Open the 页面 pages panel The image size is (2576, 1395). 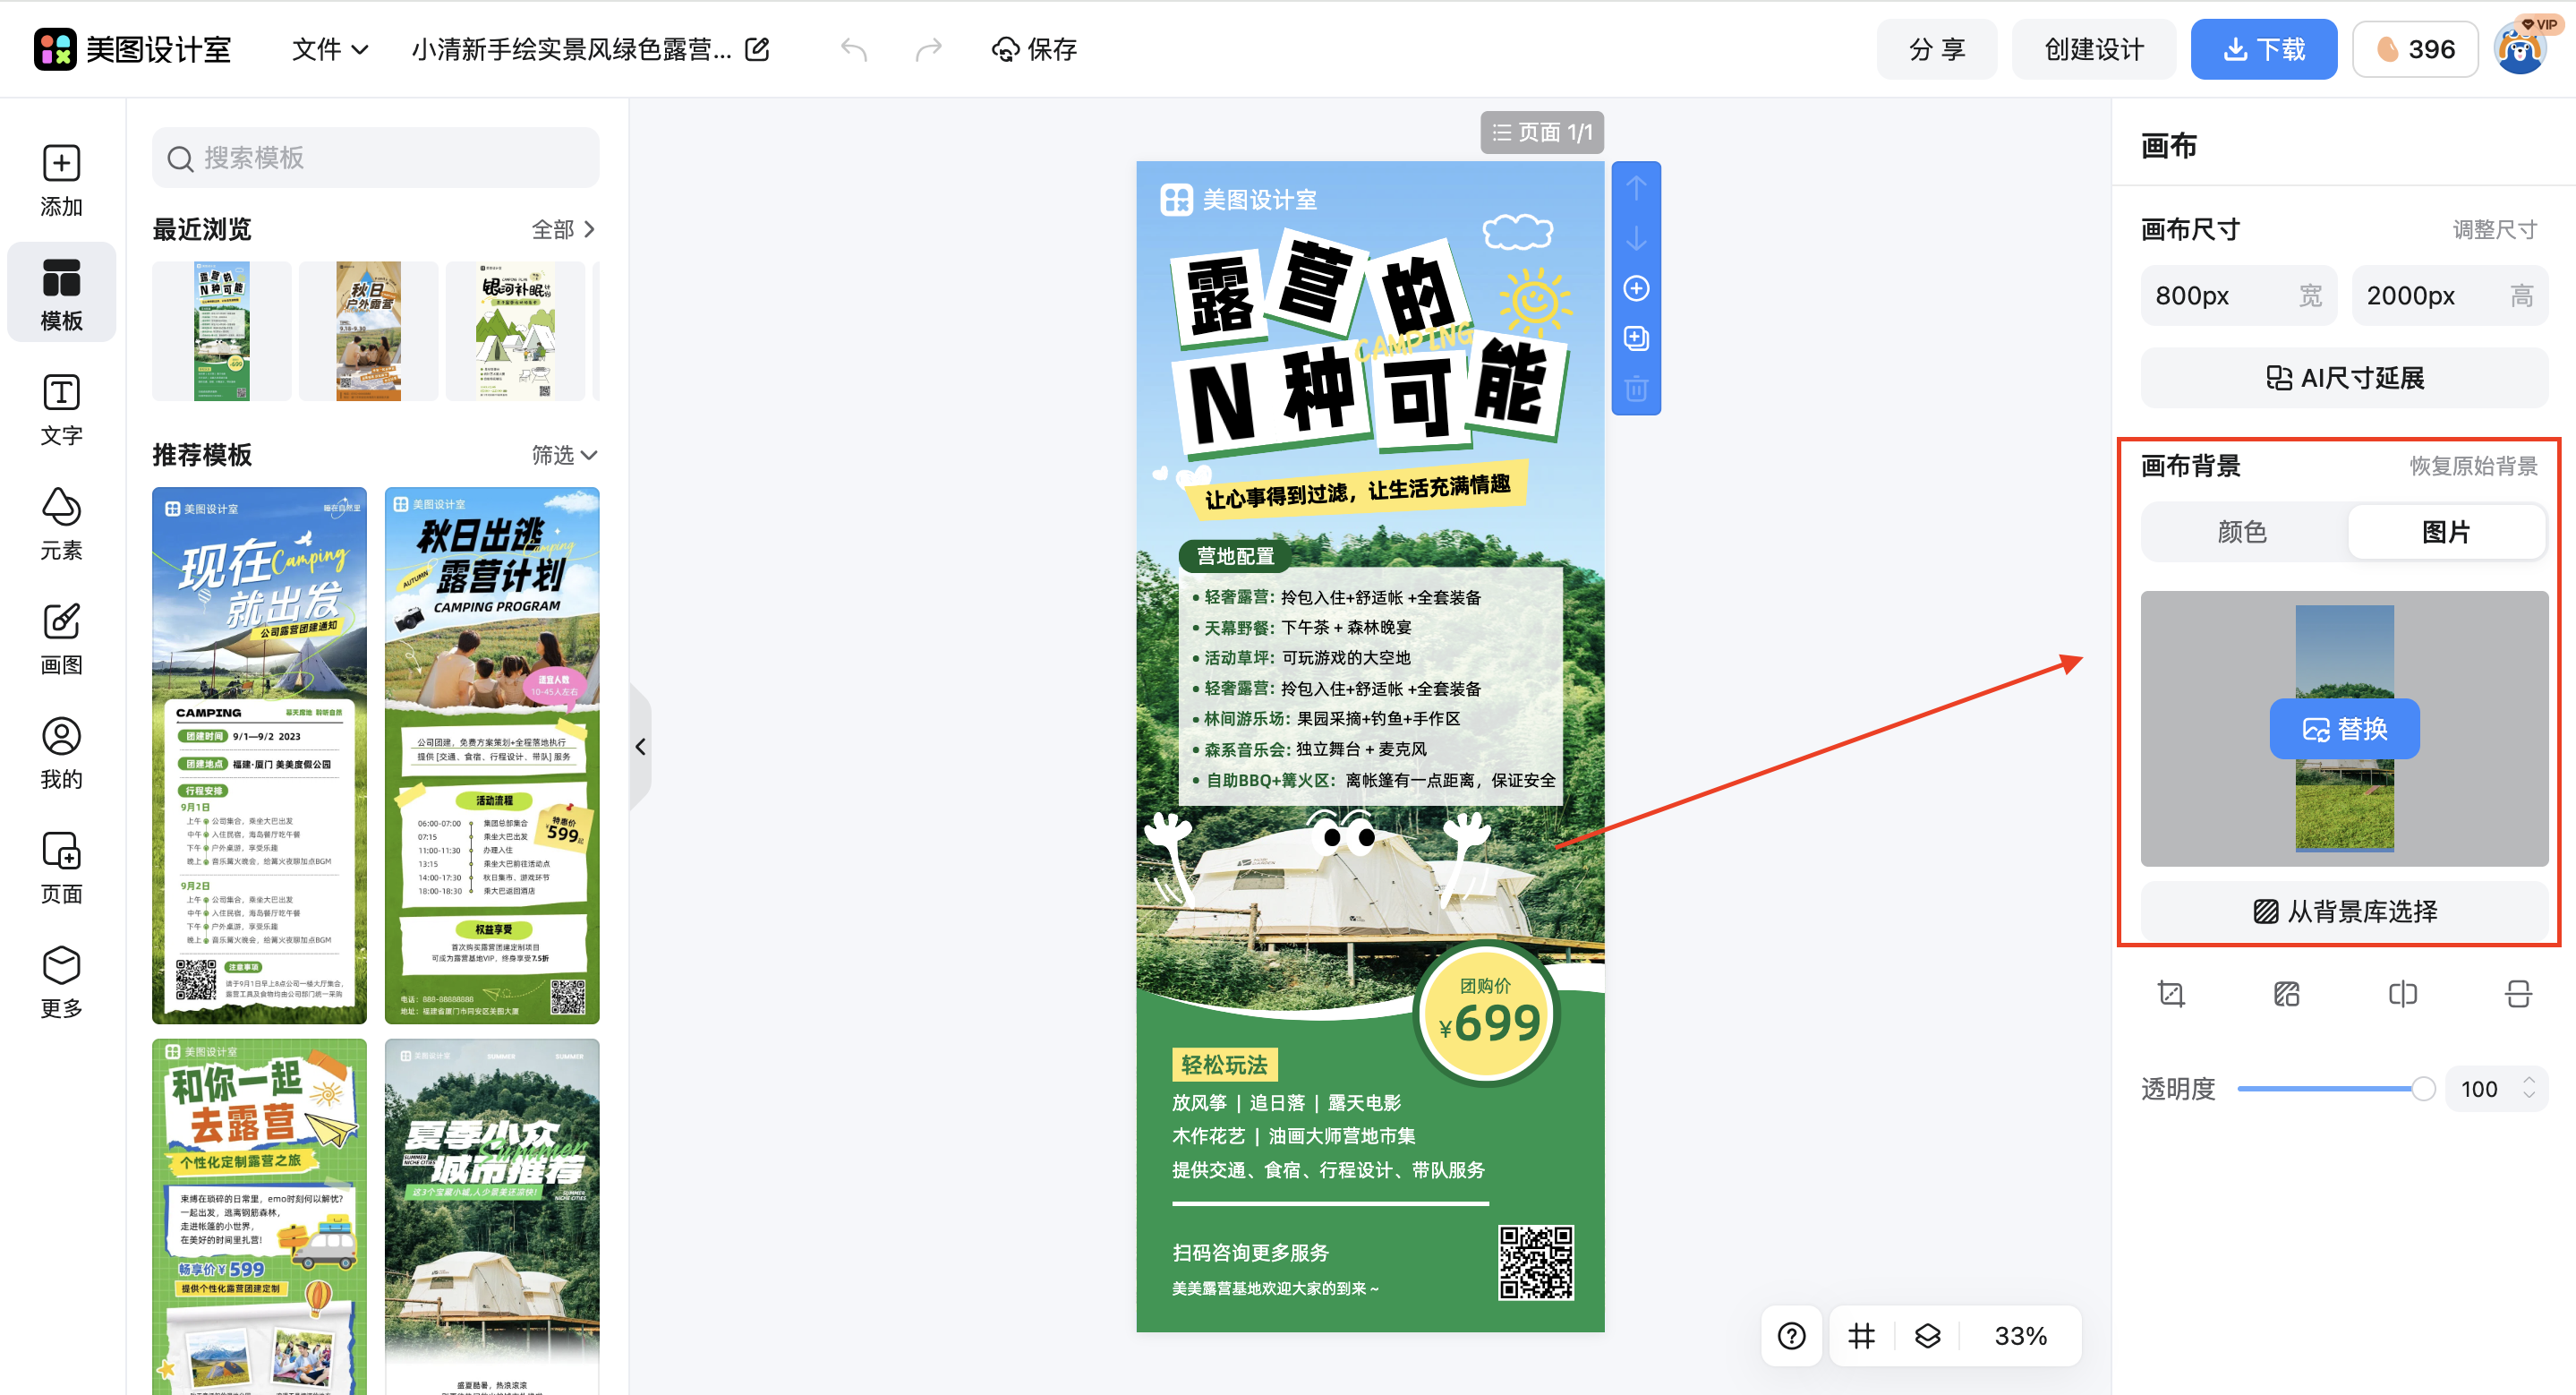tap(61, 866)
